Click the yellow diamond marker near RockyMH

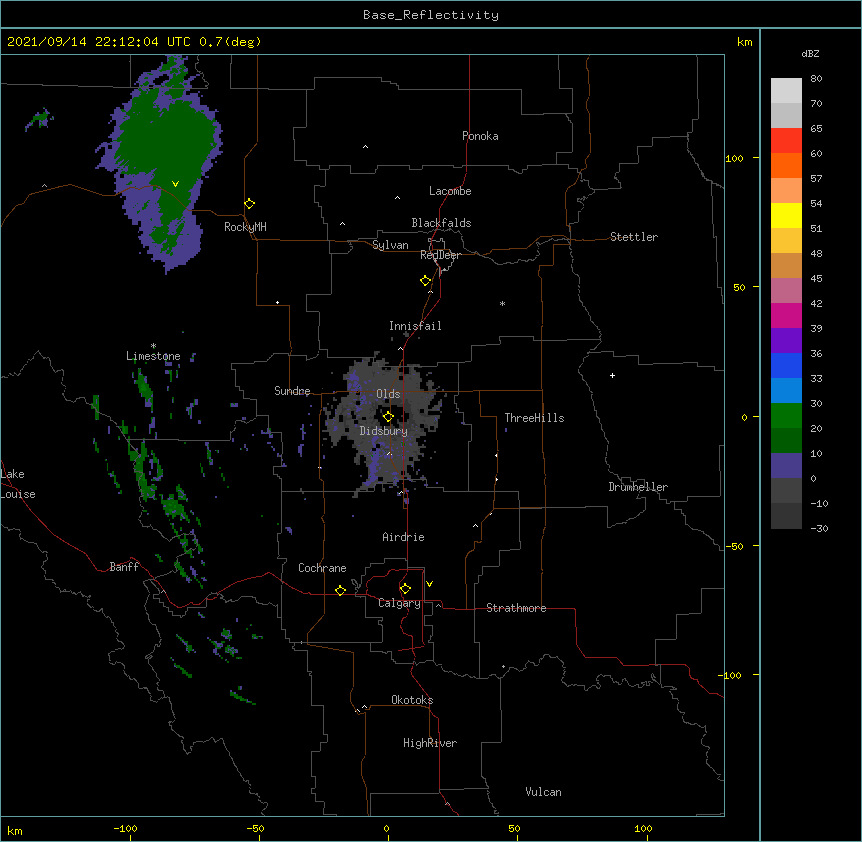pyautogui.click(x=249, y=204)
